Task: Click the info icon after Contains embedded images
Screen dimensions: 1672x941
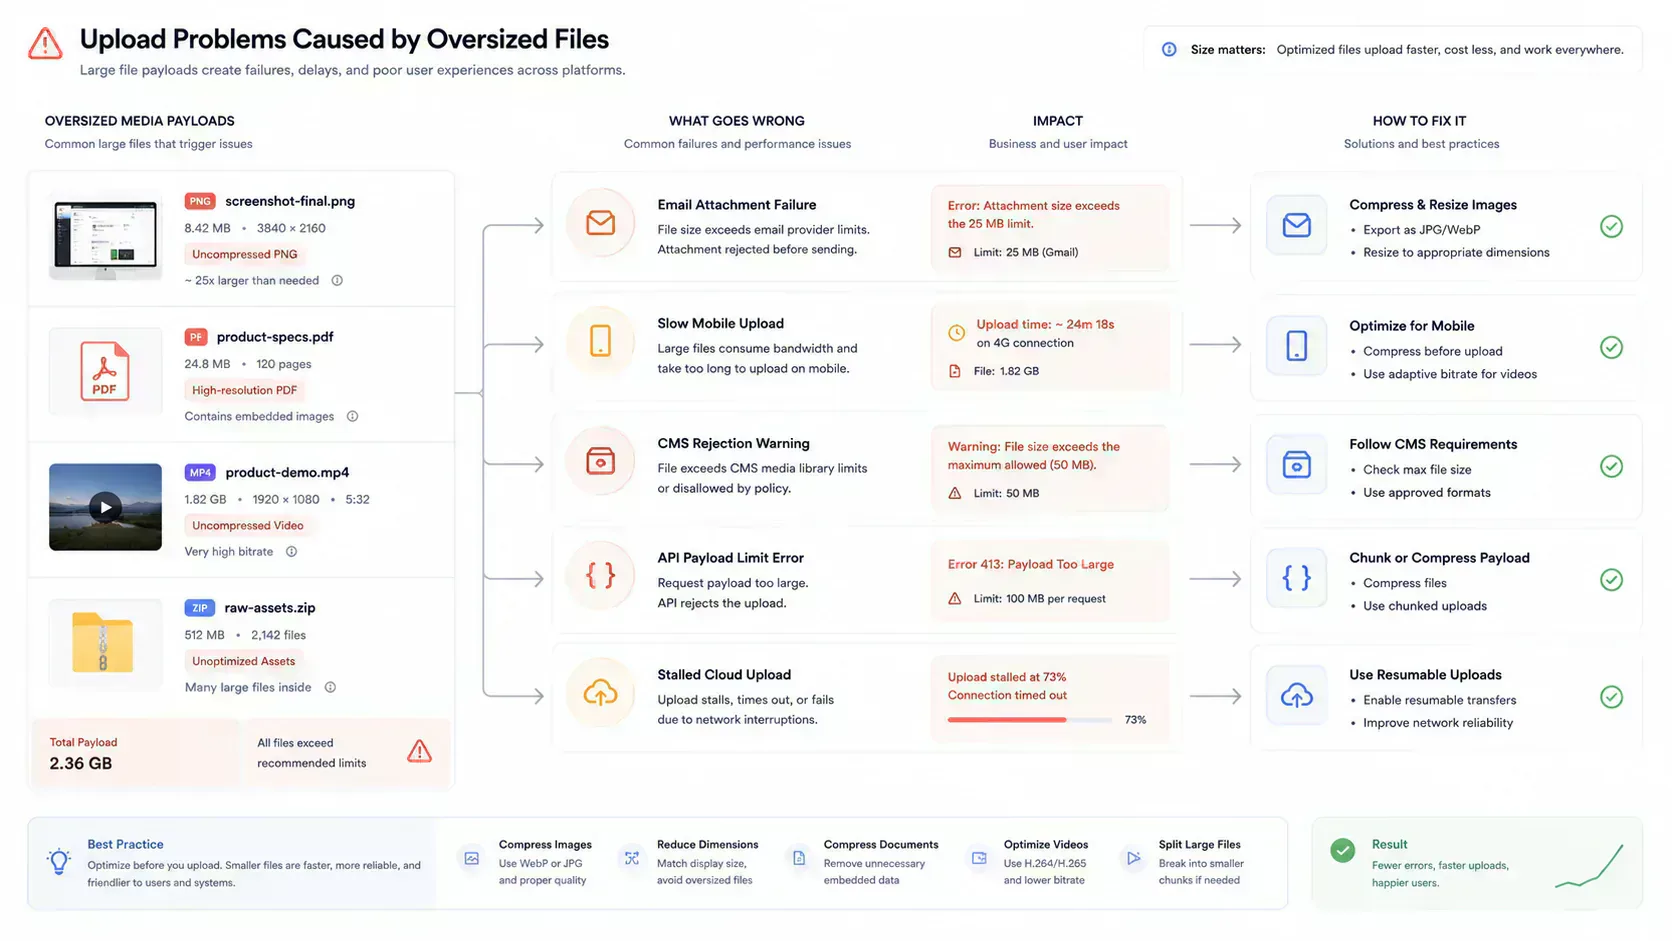Action: [352, 417]
